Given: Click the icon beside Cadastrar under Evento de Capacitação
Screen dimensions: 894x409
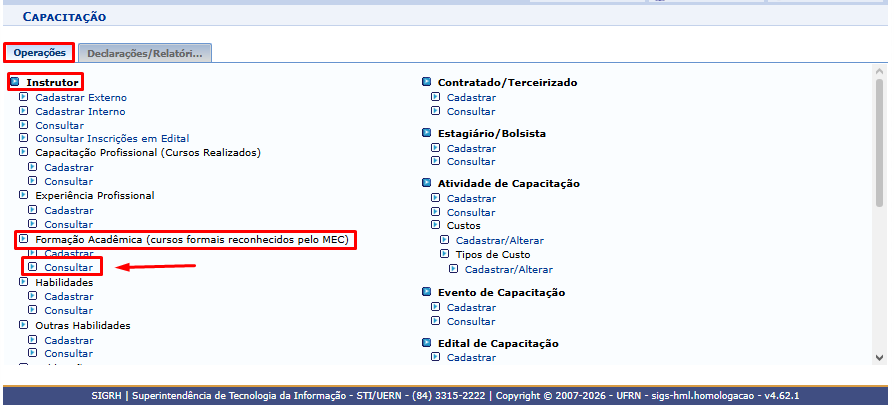Looking at the screenshot, I should 435,307.
